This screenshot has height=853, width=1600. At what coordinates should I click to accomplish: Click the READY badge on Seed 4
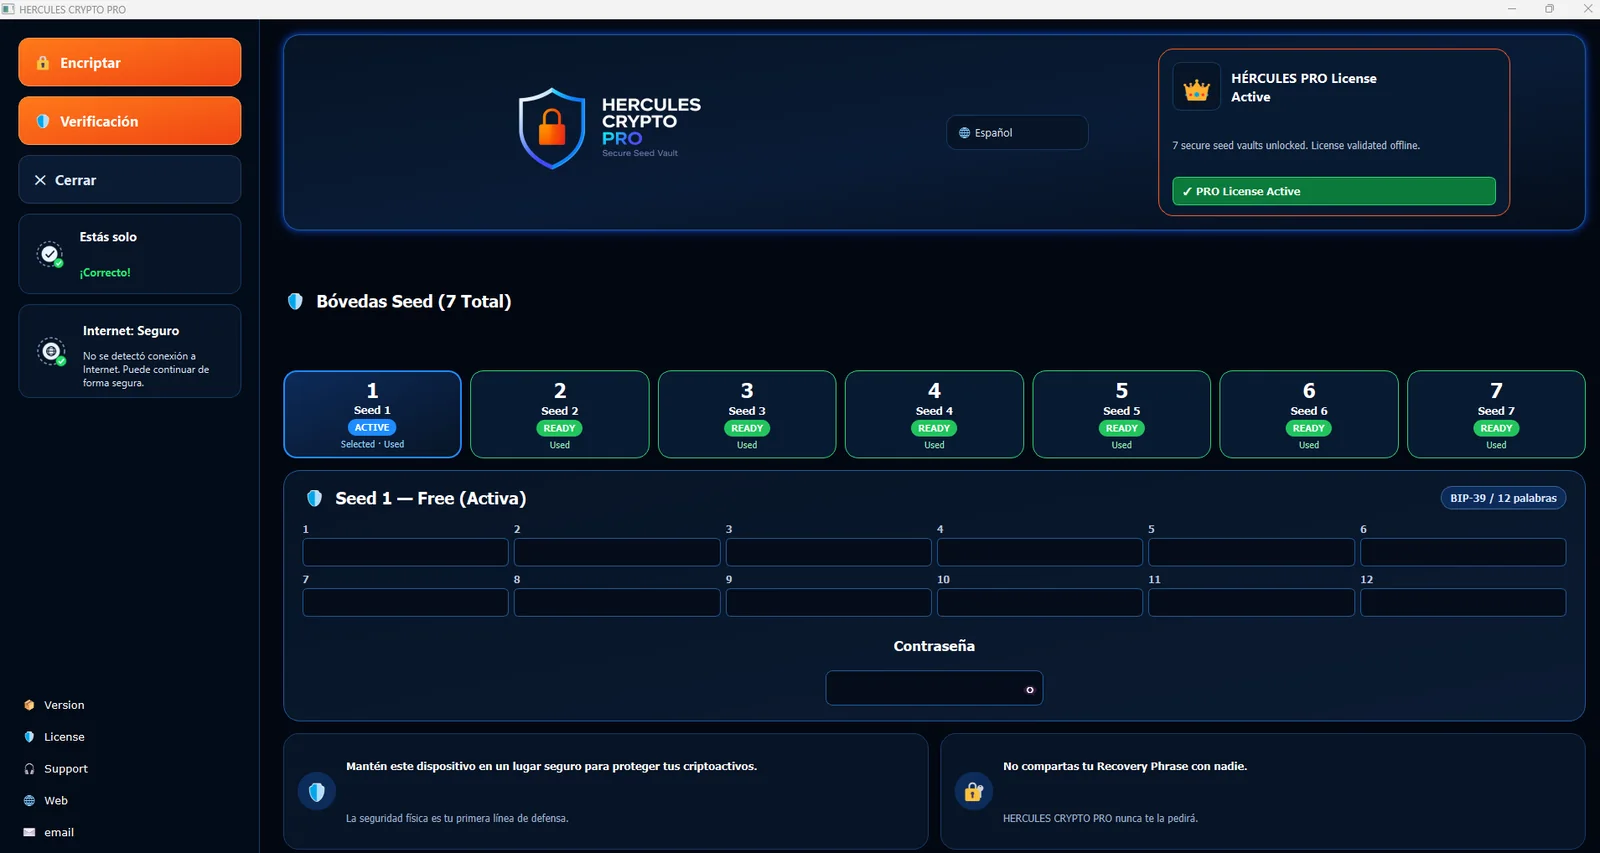coord(934,428)
